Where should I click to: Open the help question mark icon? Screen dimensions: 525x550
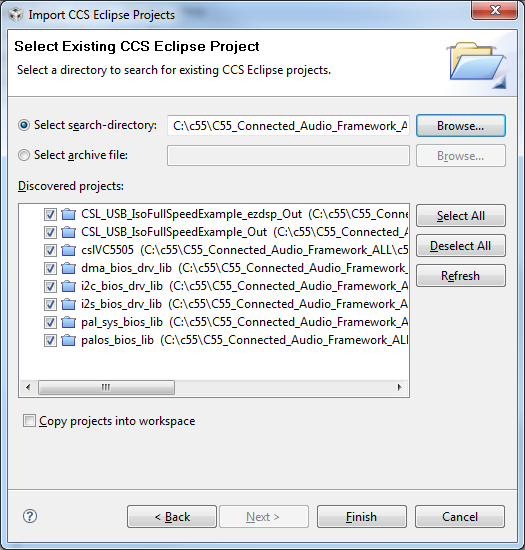pos(30,516)
